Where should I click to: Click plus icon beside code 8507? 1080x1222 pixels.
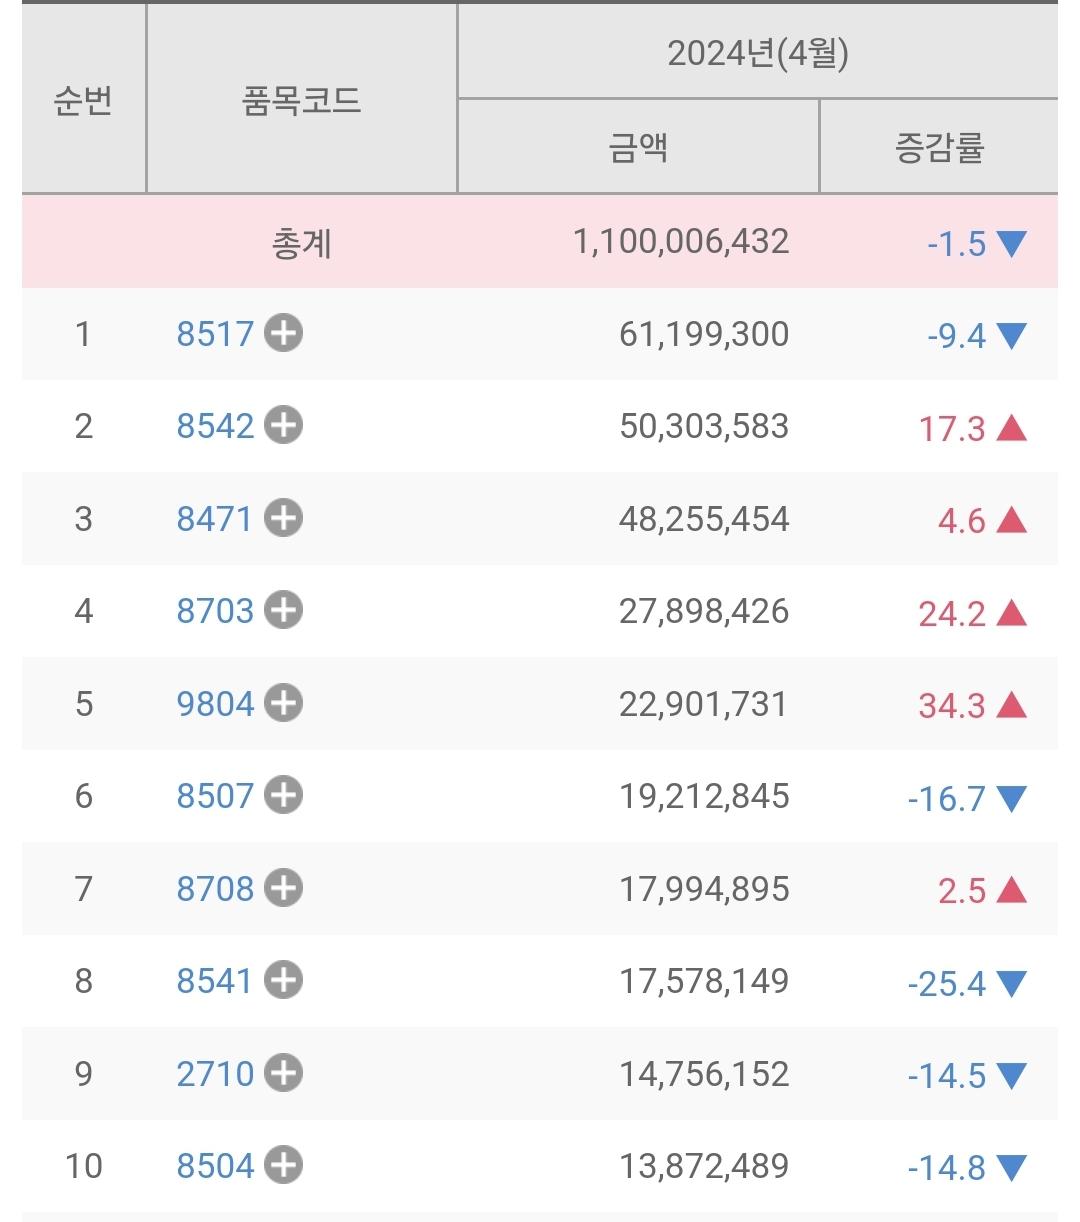pyautogui.click(x=283, y=795)
